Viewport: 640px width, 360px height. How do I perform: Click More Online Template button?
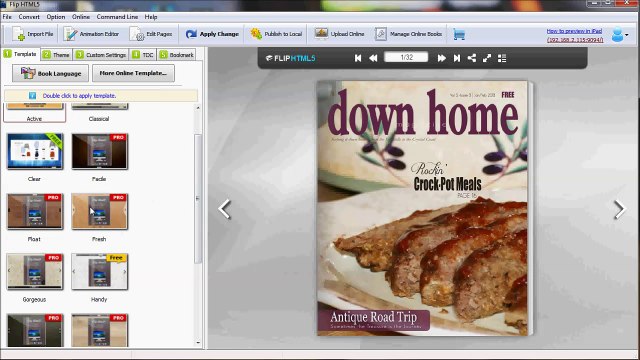133,73
